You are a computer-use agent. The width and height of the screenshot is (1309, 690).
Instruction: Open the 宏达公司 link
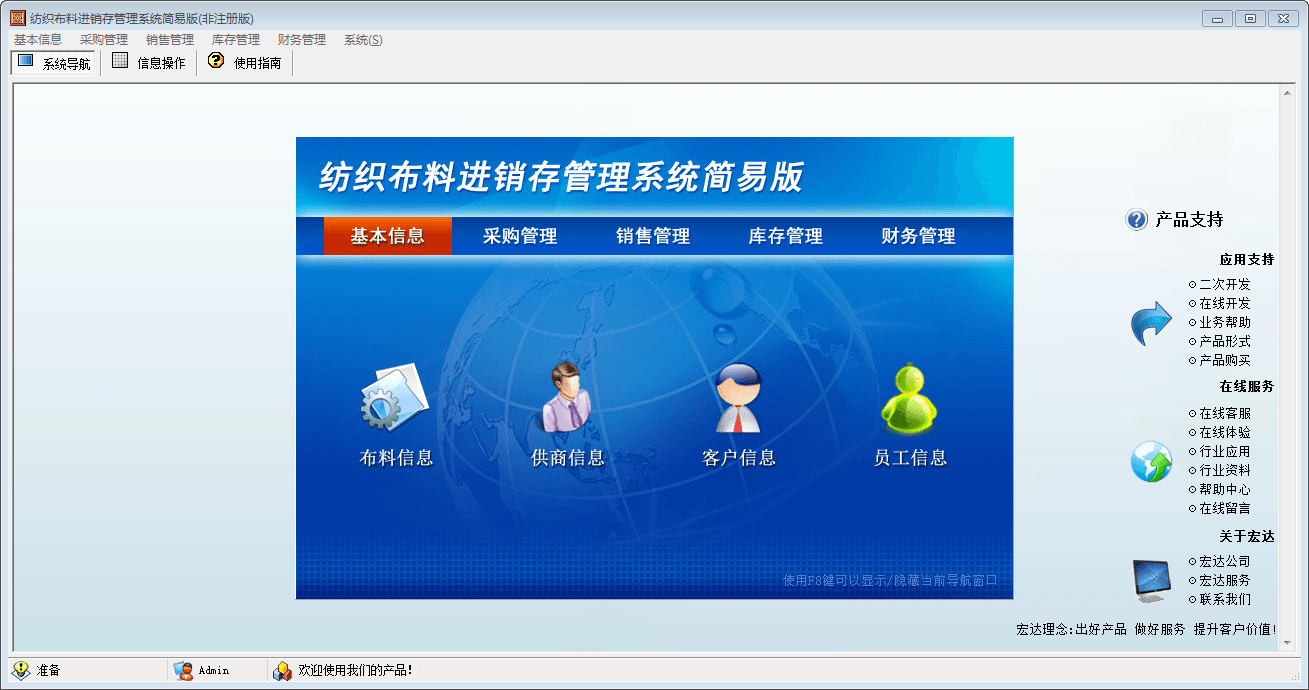pyautogui.click(x=1225, y=561)
